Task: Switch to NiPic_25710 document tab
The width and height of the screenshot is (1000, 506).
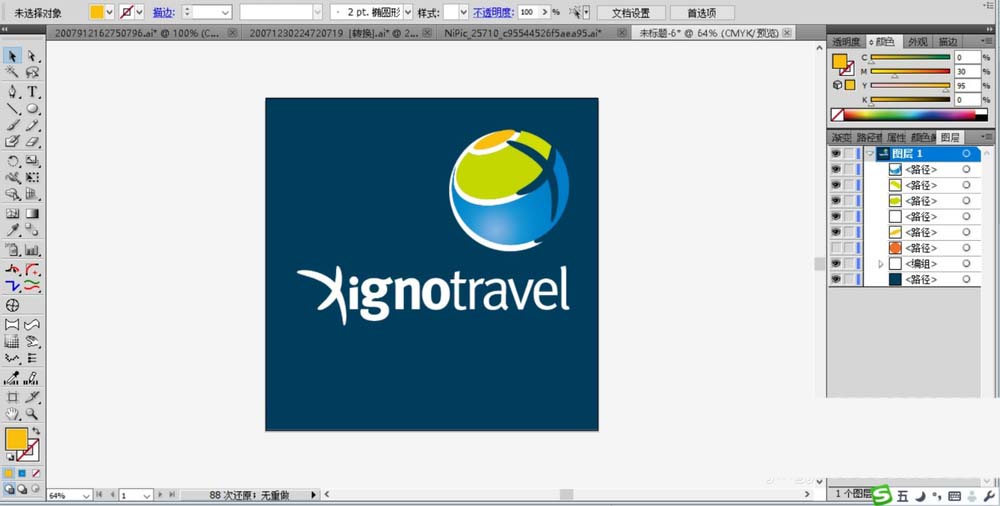Action: coord(522,33)
